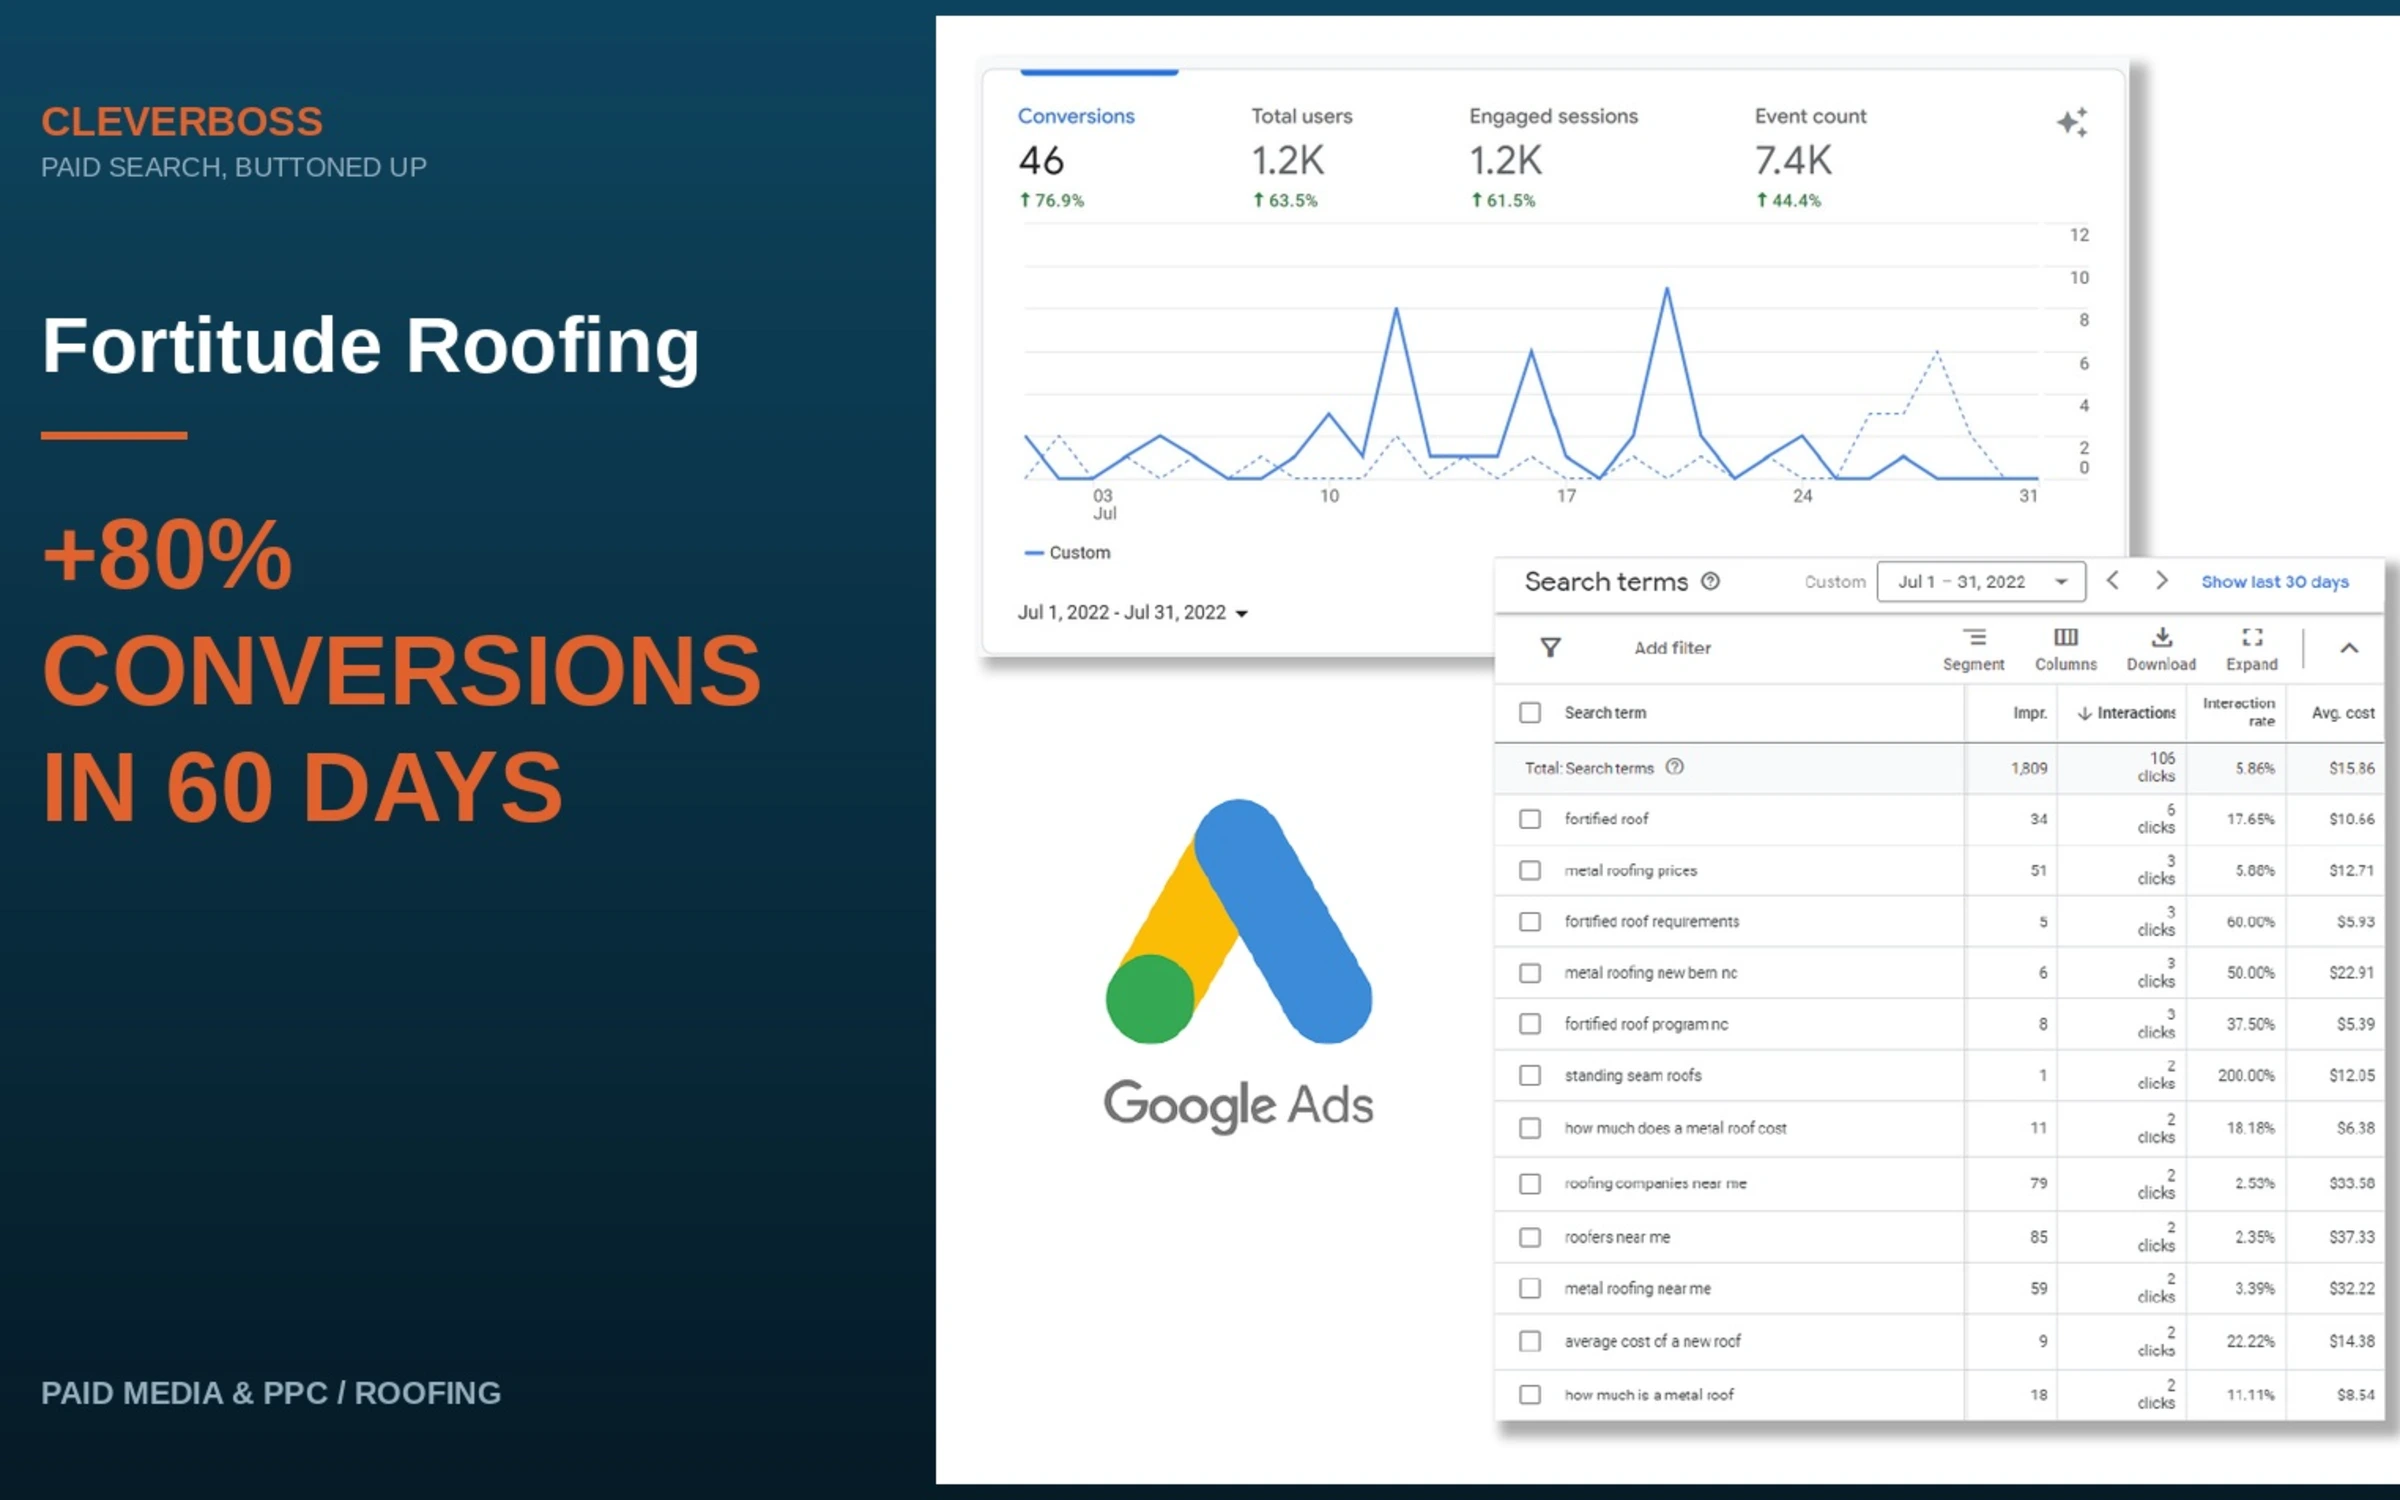The height and width of the screenshot is (1500, 2400).
Task: Open the Segment tool
Action: pyautogui.click(x=1973, y=650)
